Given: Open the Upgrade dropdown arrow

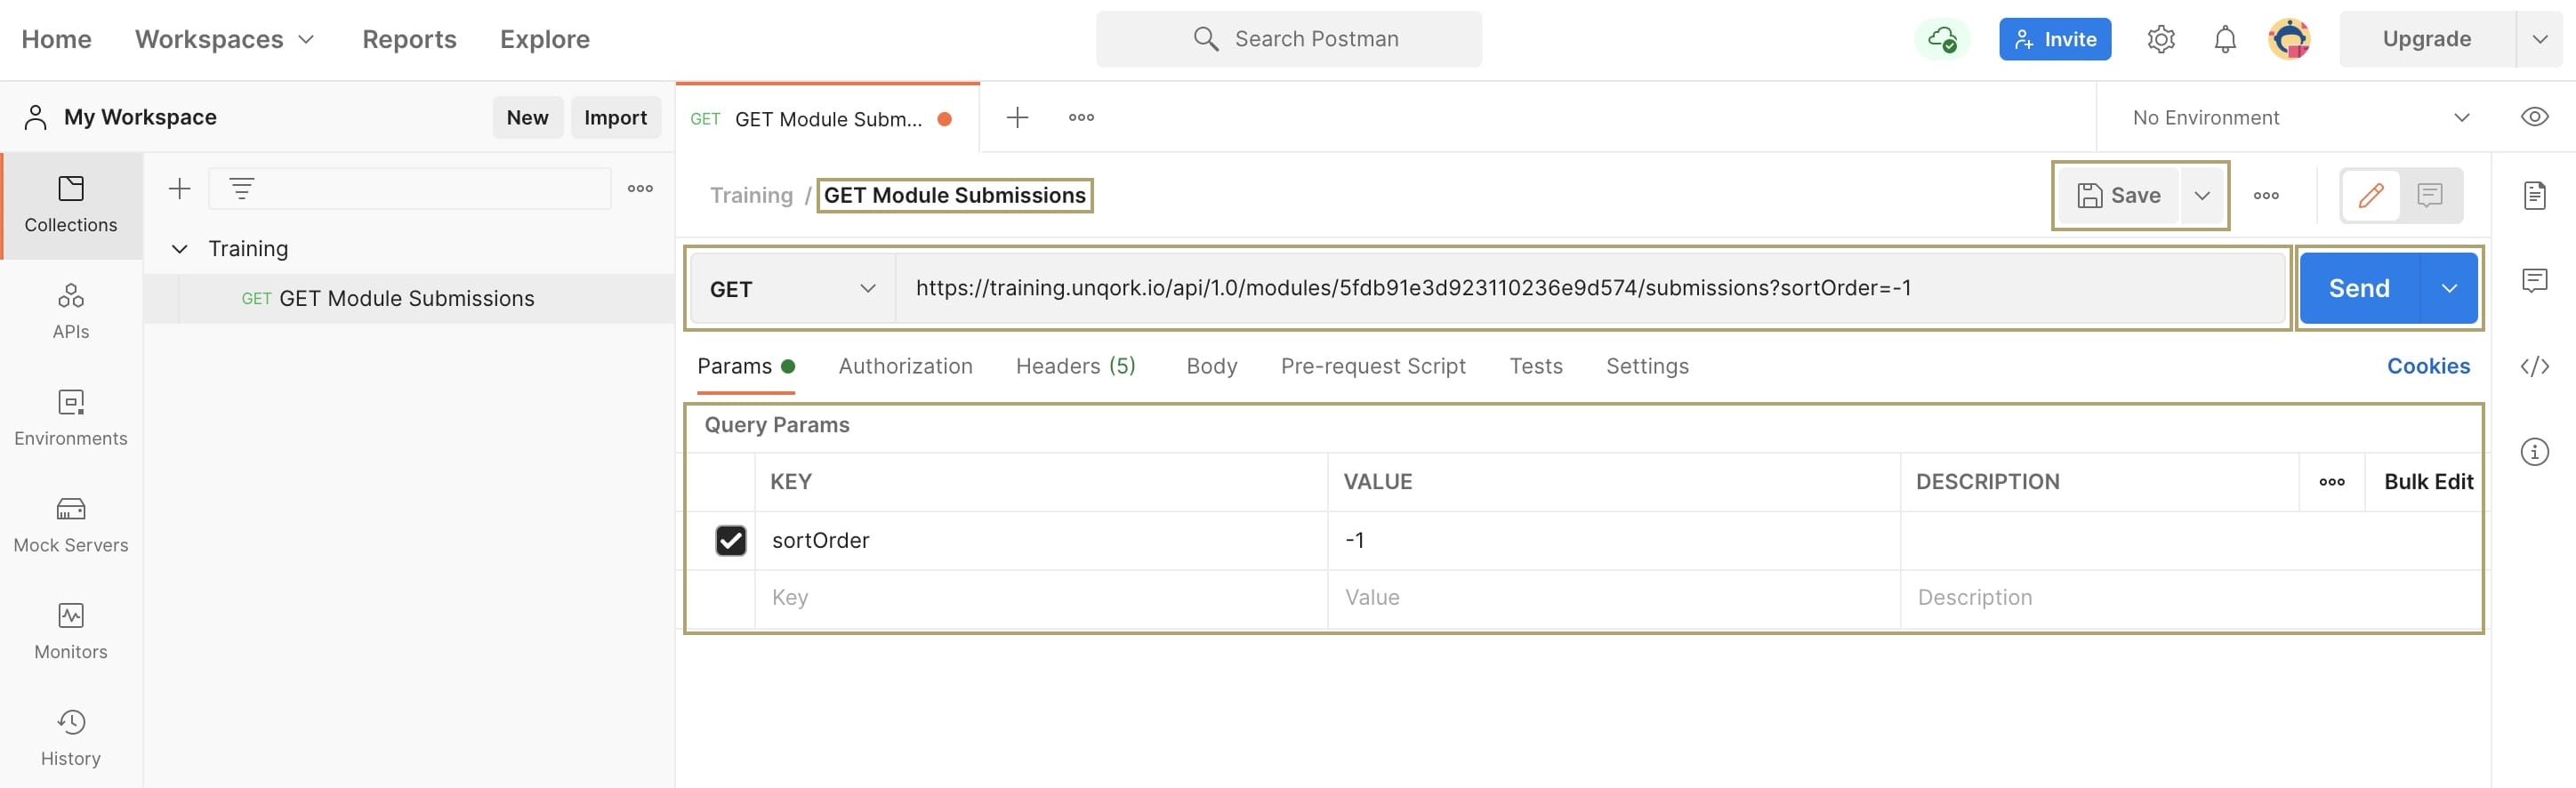Looking at the screenshot, I should click(2539, 39).
